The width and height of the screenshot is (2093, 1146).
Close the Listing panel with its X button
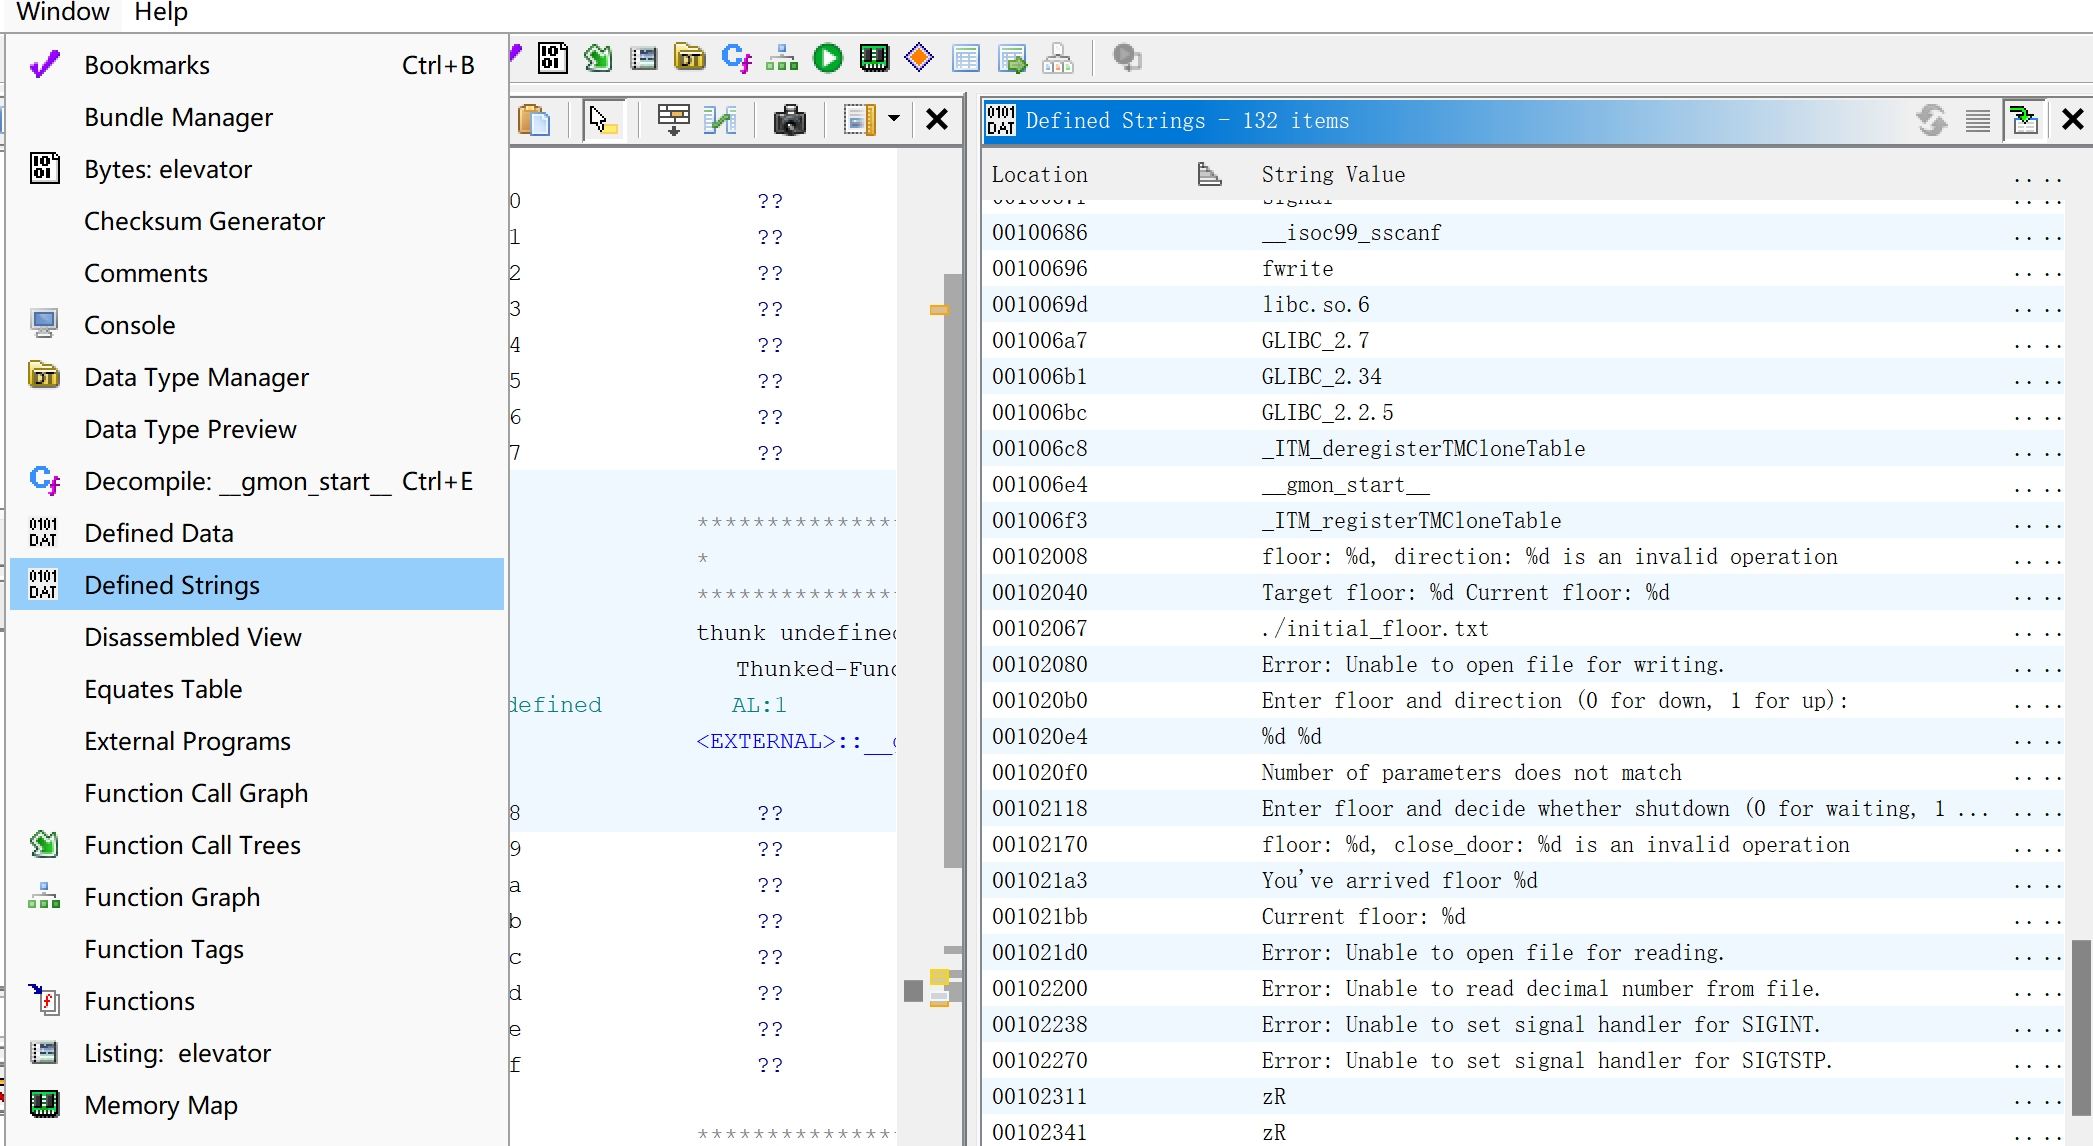937,121
